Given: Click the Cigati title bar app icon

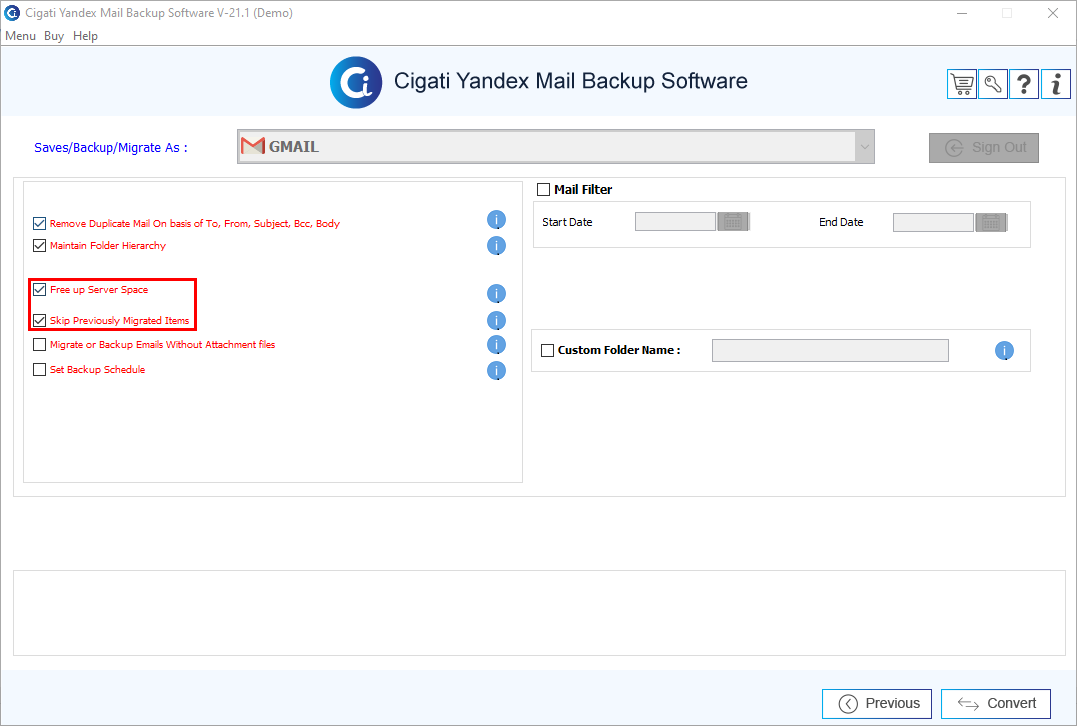Looking at the screenshot, I should 12,12.
